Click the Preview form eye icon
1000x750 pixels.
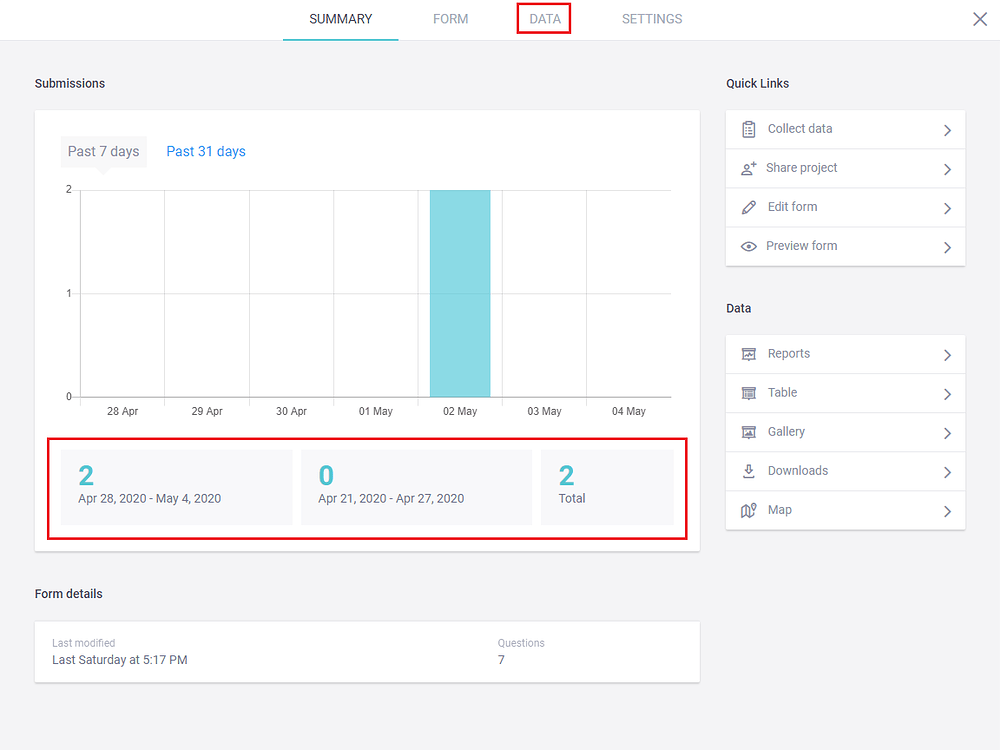pos(748,246)
